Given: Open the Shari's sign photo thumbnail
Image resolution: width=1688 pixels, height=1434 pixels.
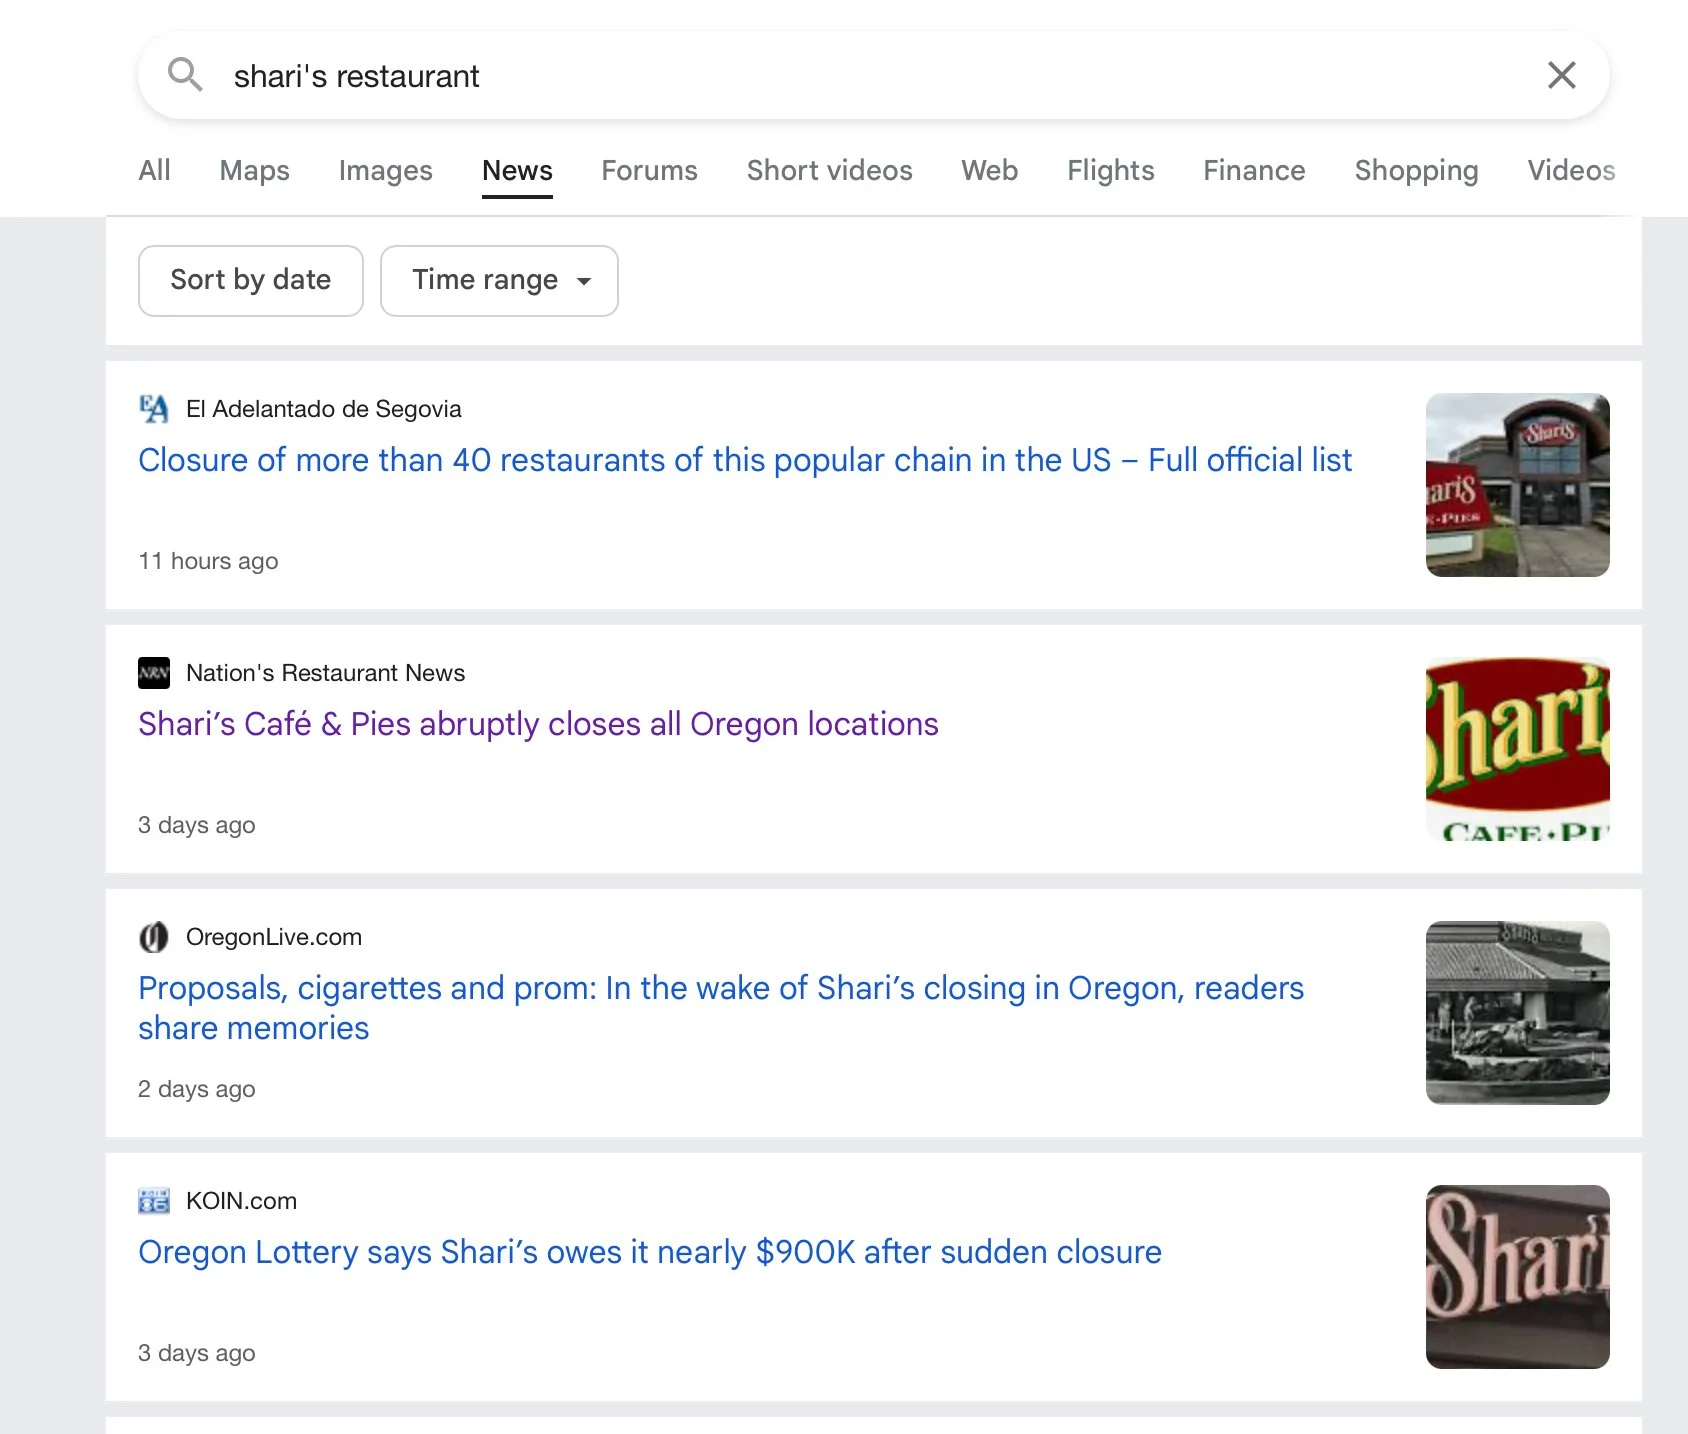Looking at the screenshot, I should [x=1517, y=1277].
